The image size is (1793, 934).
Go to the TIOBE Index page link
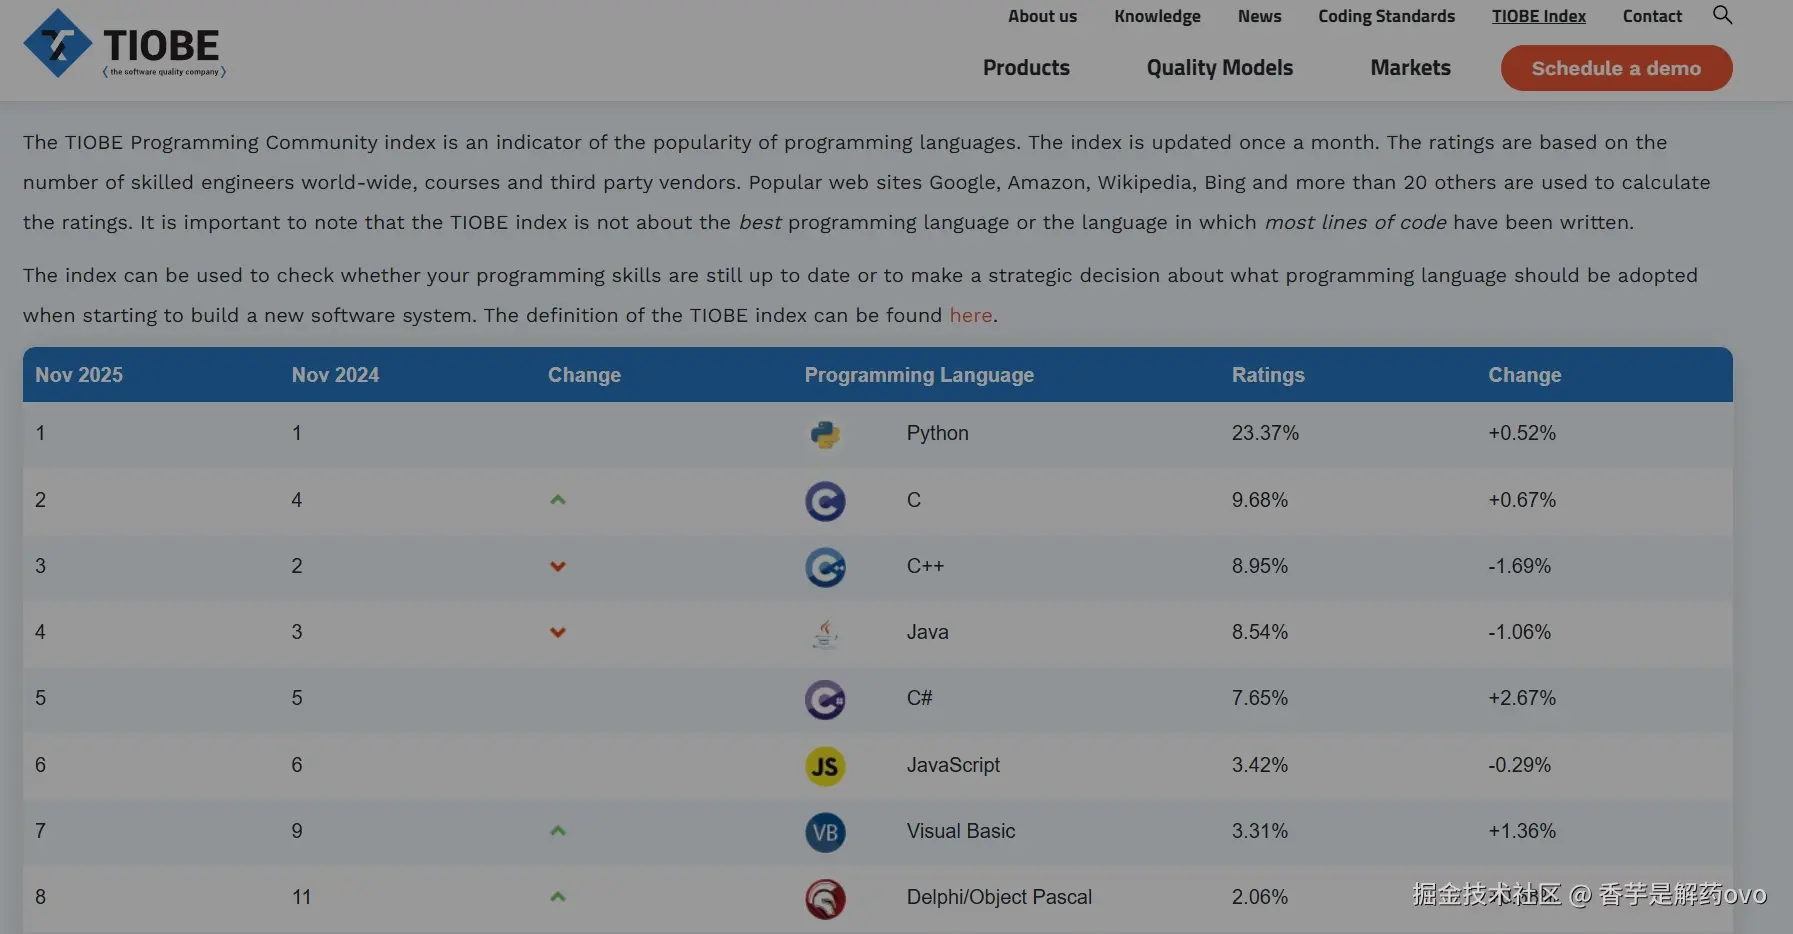click(x=1538, y=16)
